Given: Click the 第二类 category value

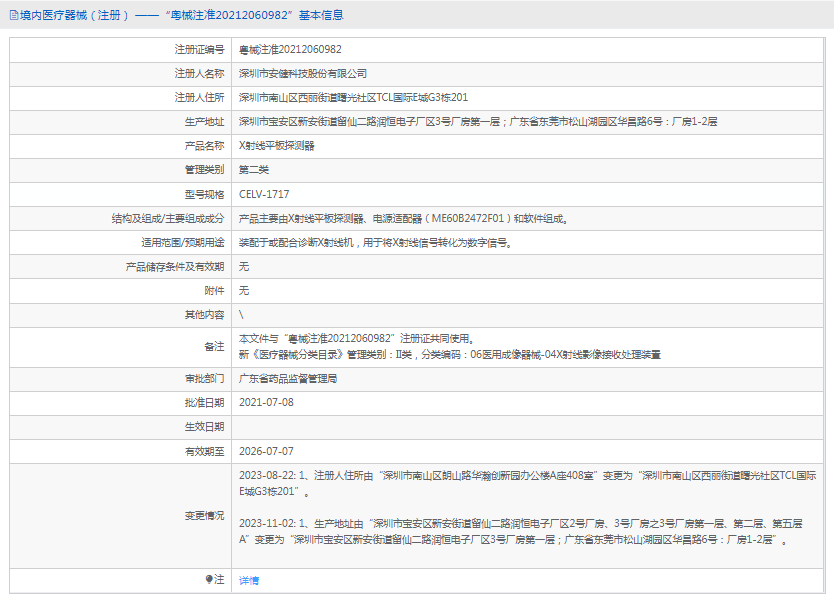Looking at the screenshot, I should tap(254, 170).
